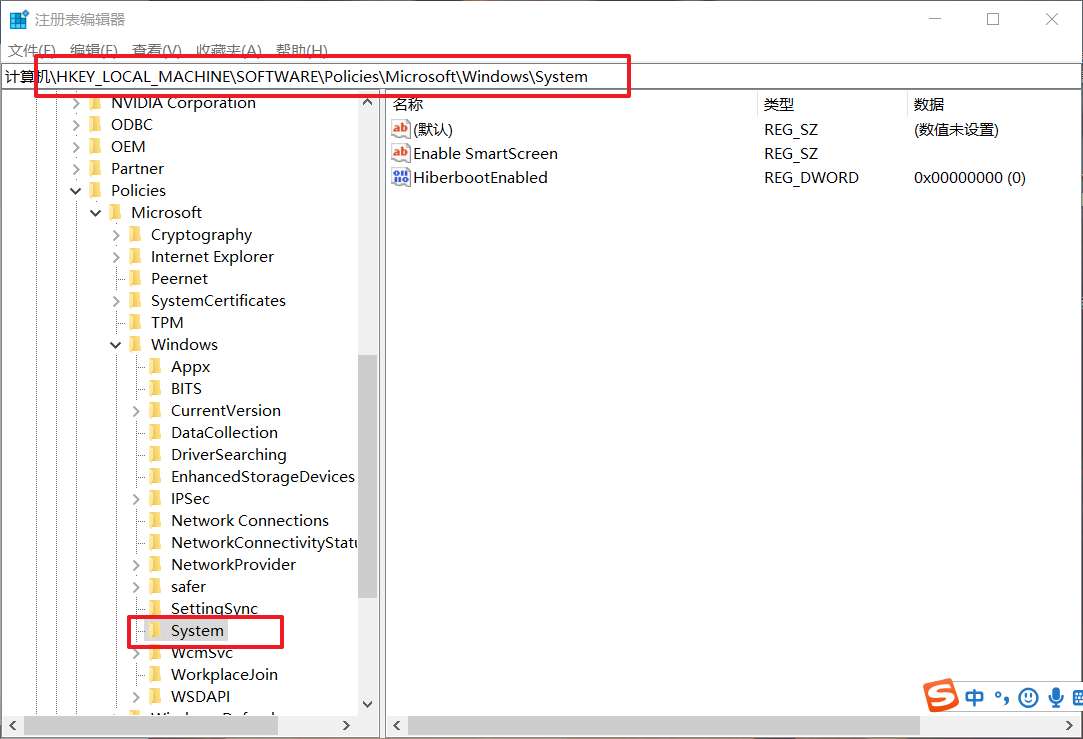1083x739 pixels.
Task: Click the HiberbootEnabled DWORD value icon
Action: click(x=401, y=178)
